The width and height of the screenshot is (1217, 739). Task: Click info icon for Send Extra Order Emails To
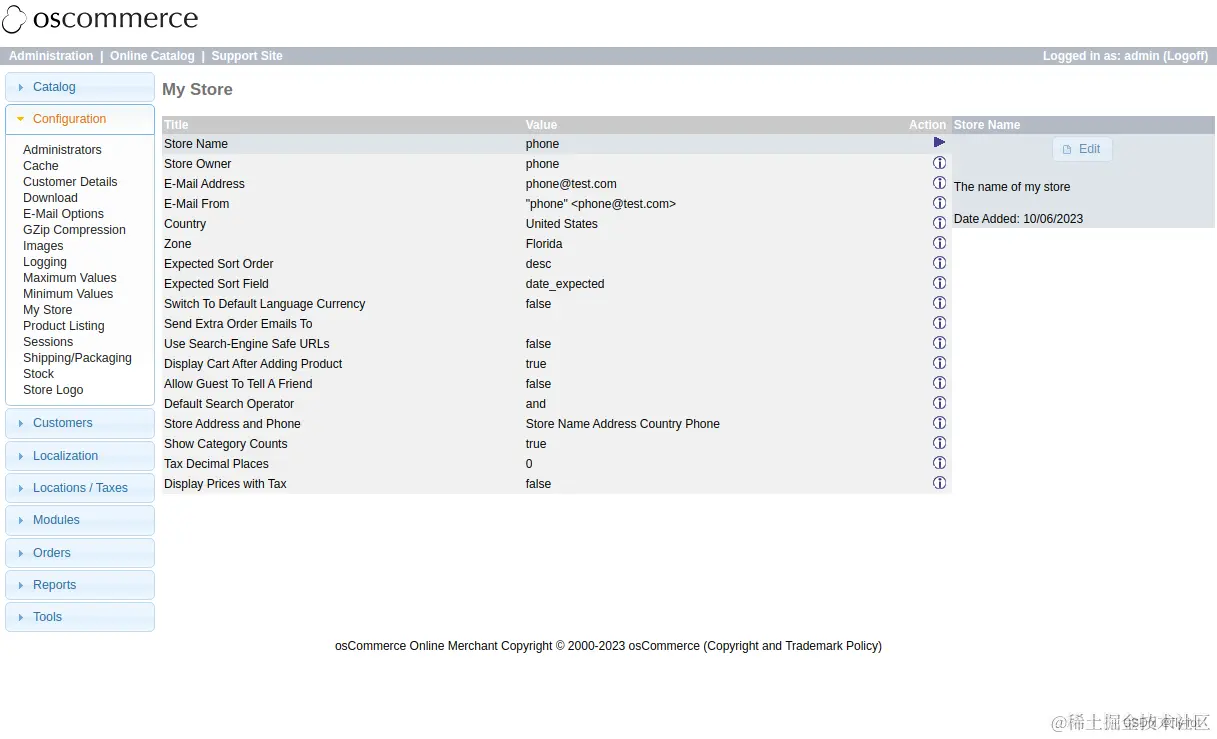tap(939, 323)
